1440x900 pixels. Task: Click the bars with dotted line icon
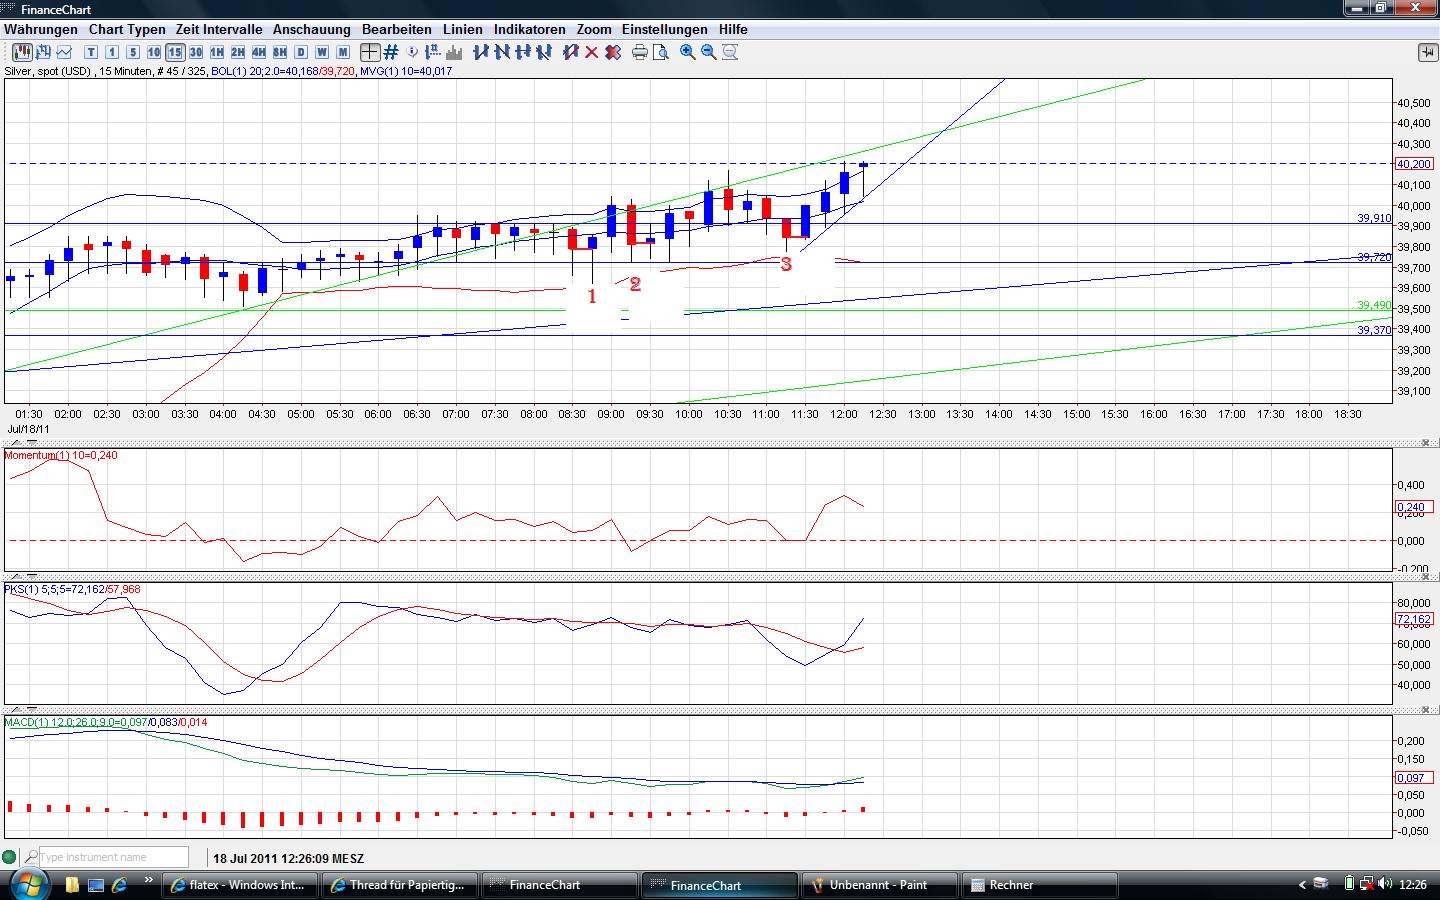433,52
